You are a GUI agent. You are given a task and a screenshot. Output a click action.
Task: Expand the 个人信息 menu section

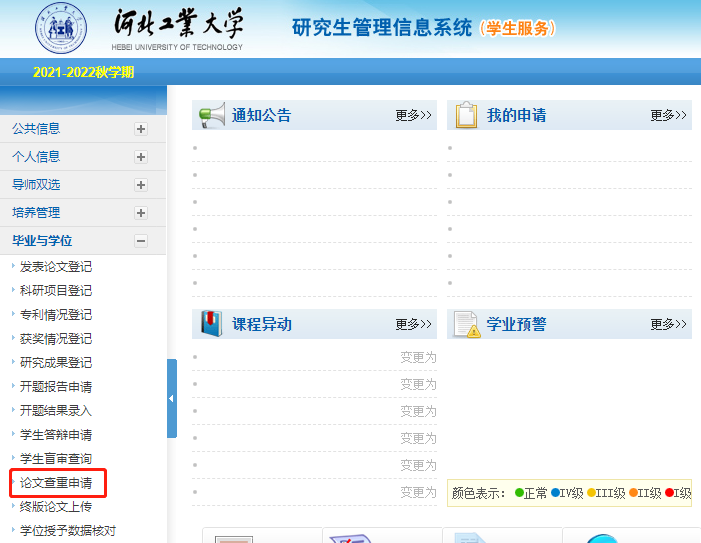tap(141, 157)
